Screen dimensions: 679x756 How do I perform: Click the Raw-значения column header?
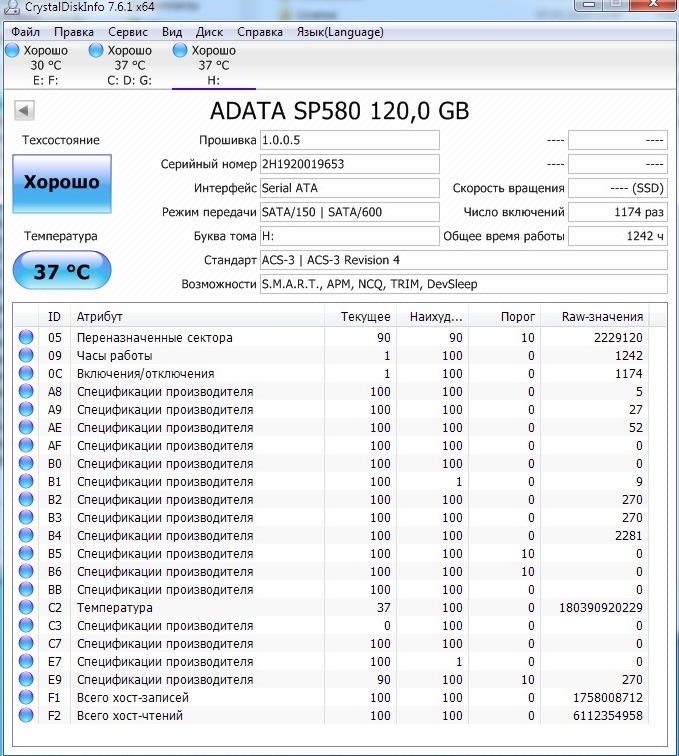tap(595, 316)
